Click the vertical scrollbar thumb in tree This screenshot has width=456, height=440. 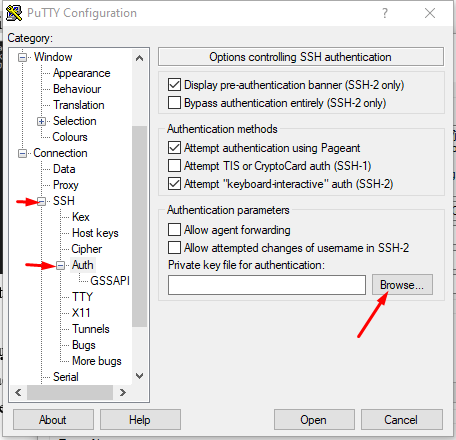click(x=140, y=226)
